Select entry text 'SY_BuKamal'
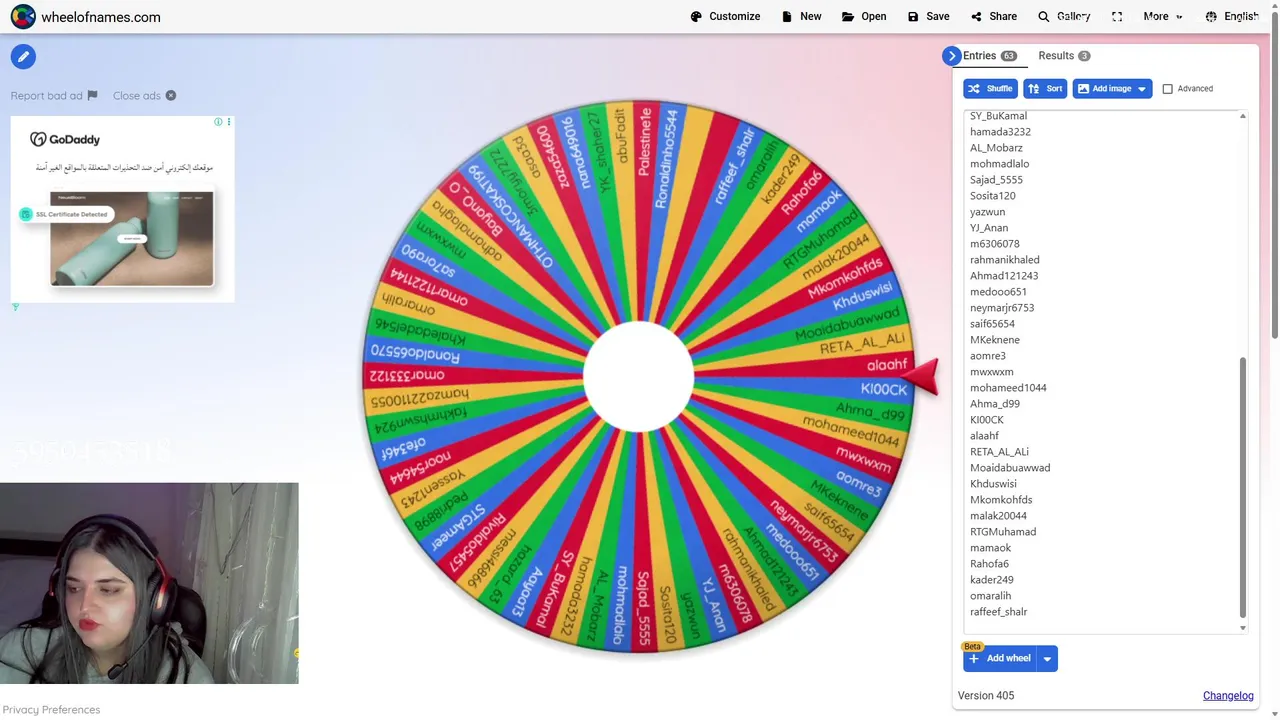 click(998, 116)
